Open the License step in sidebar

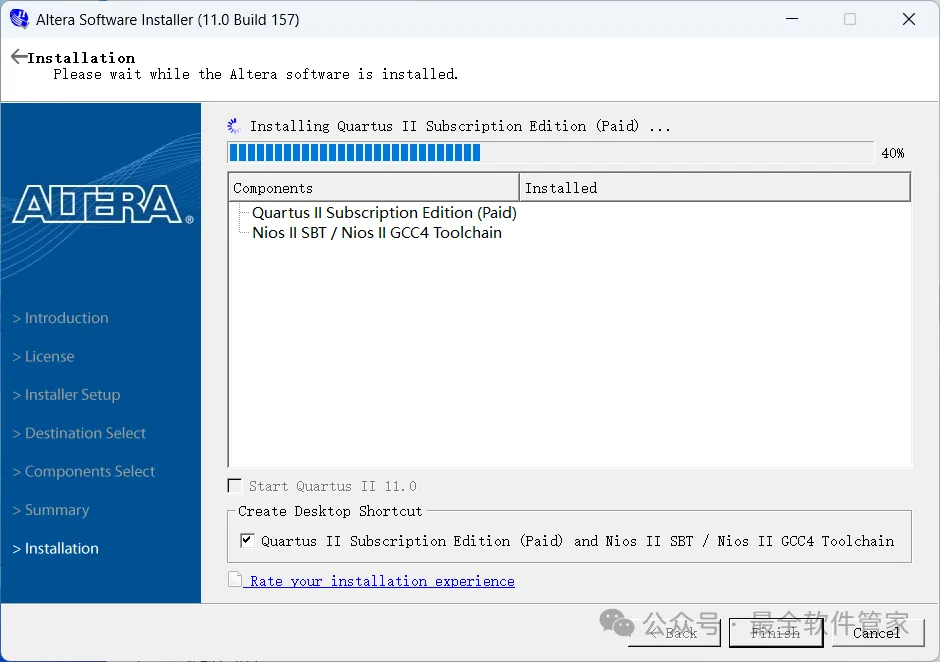[44, 356]
